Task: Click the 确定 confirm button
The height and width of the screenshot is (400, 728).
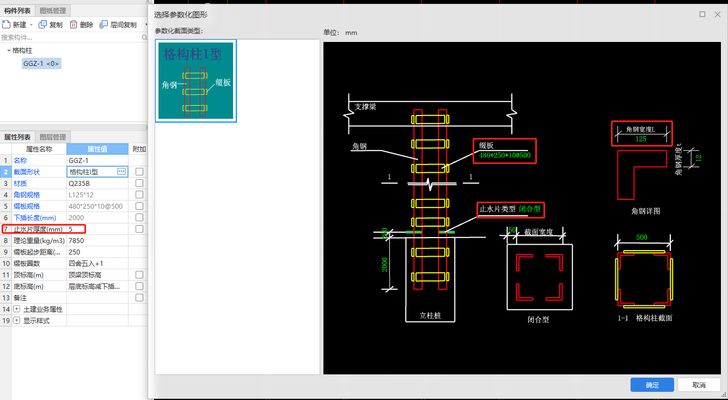Action: pyautogui.click(x=651, y=384)
